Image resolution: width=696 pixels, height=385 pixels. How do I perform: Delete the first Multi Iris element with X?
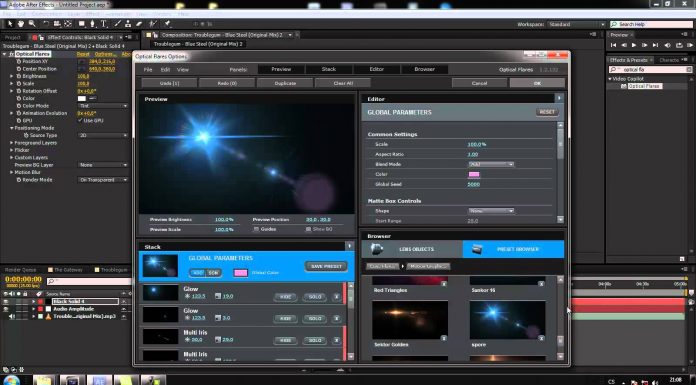click(336, 340)
